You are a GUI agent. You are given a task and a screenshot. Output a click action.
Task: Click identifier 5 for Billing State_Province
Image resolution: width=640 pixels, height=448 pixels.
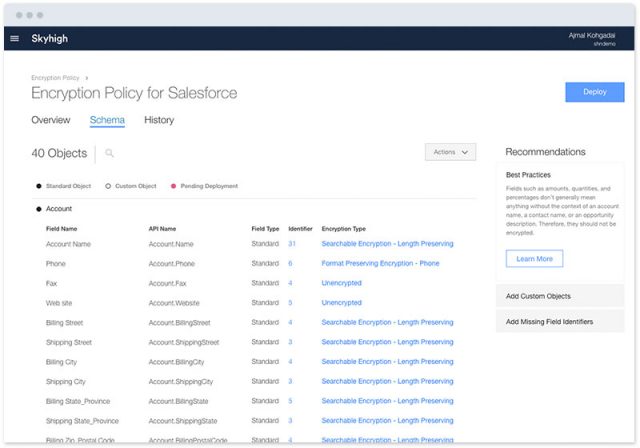290,401
